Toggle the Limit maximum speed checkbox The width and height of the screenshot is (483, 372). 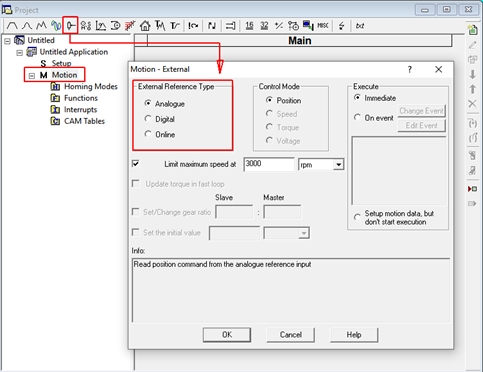[x=136, y=164]
